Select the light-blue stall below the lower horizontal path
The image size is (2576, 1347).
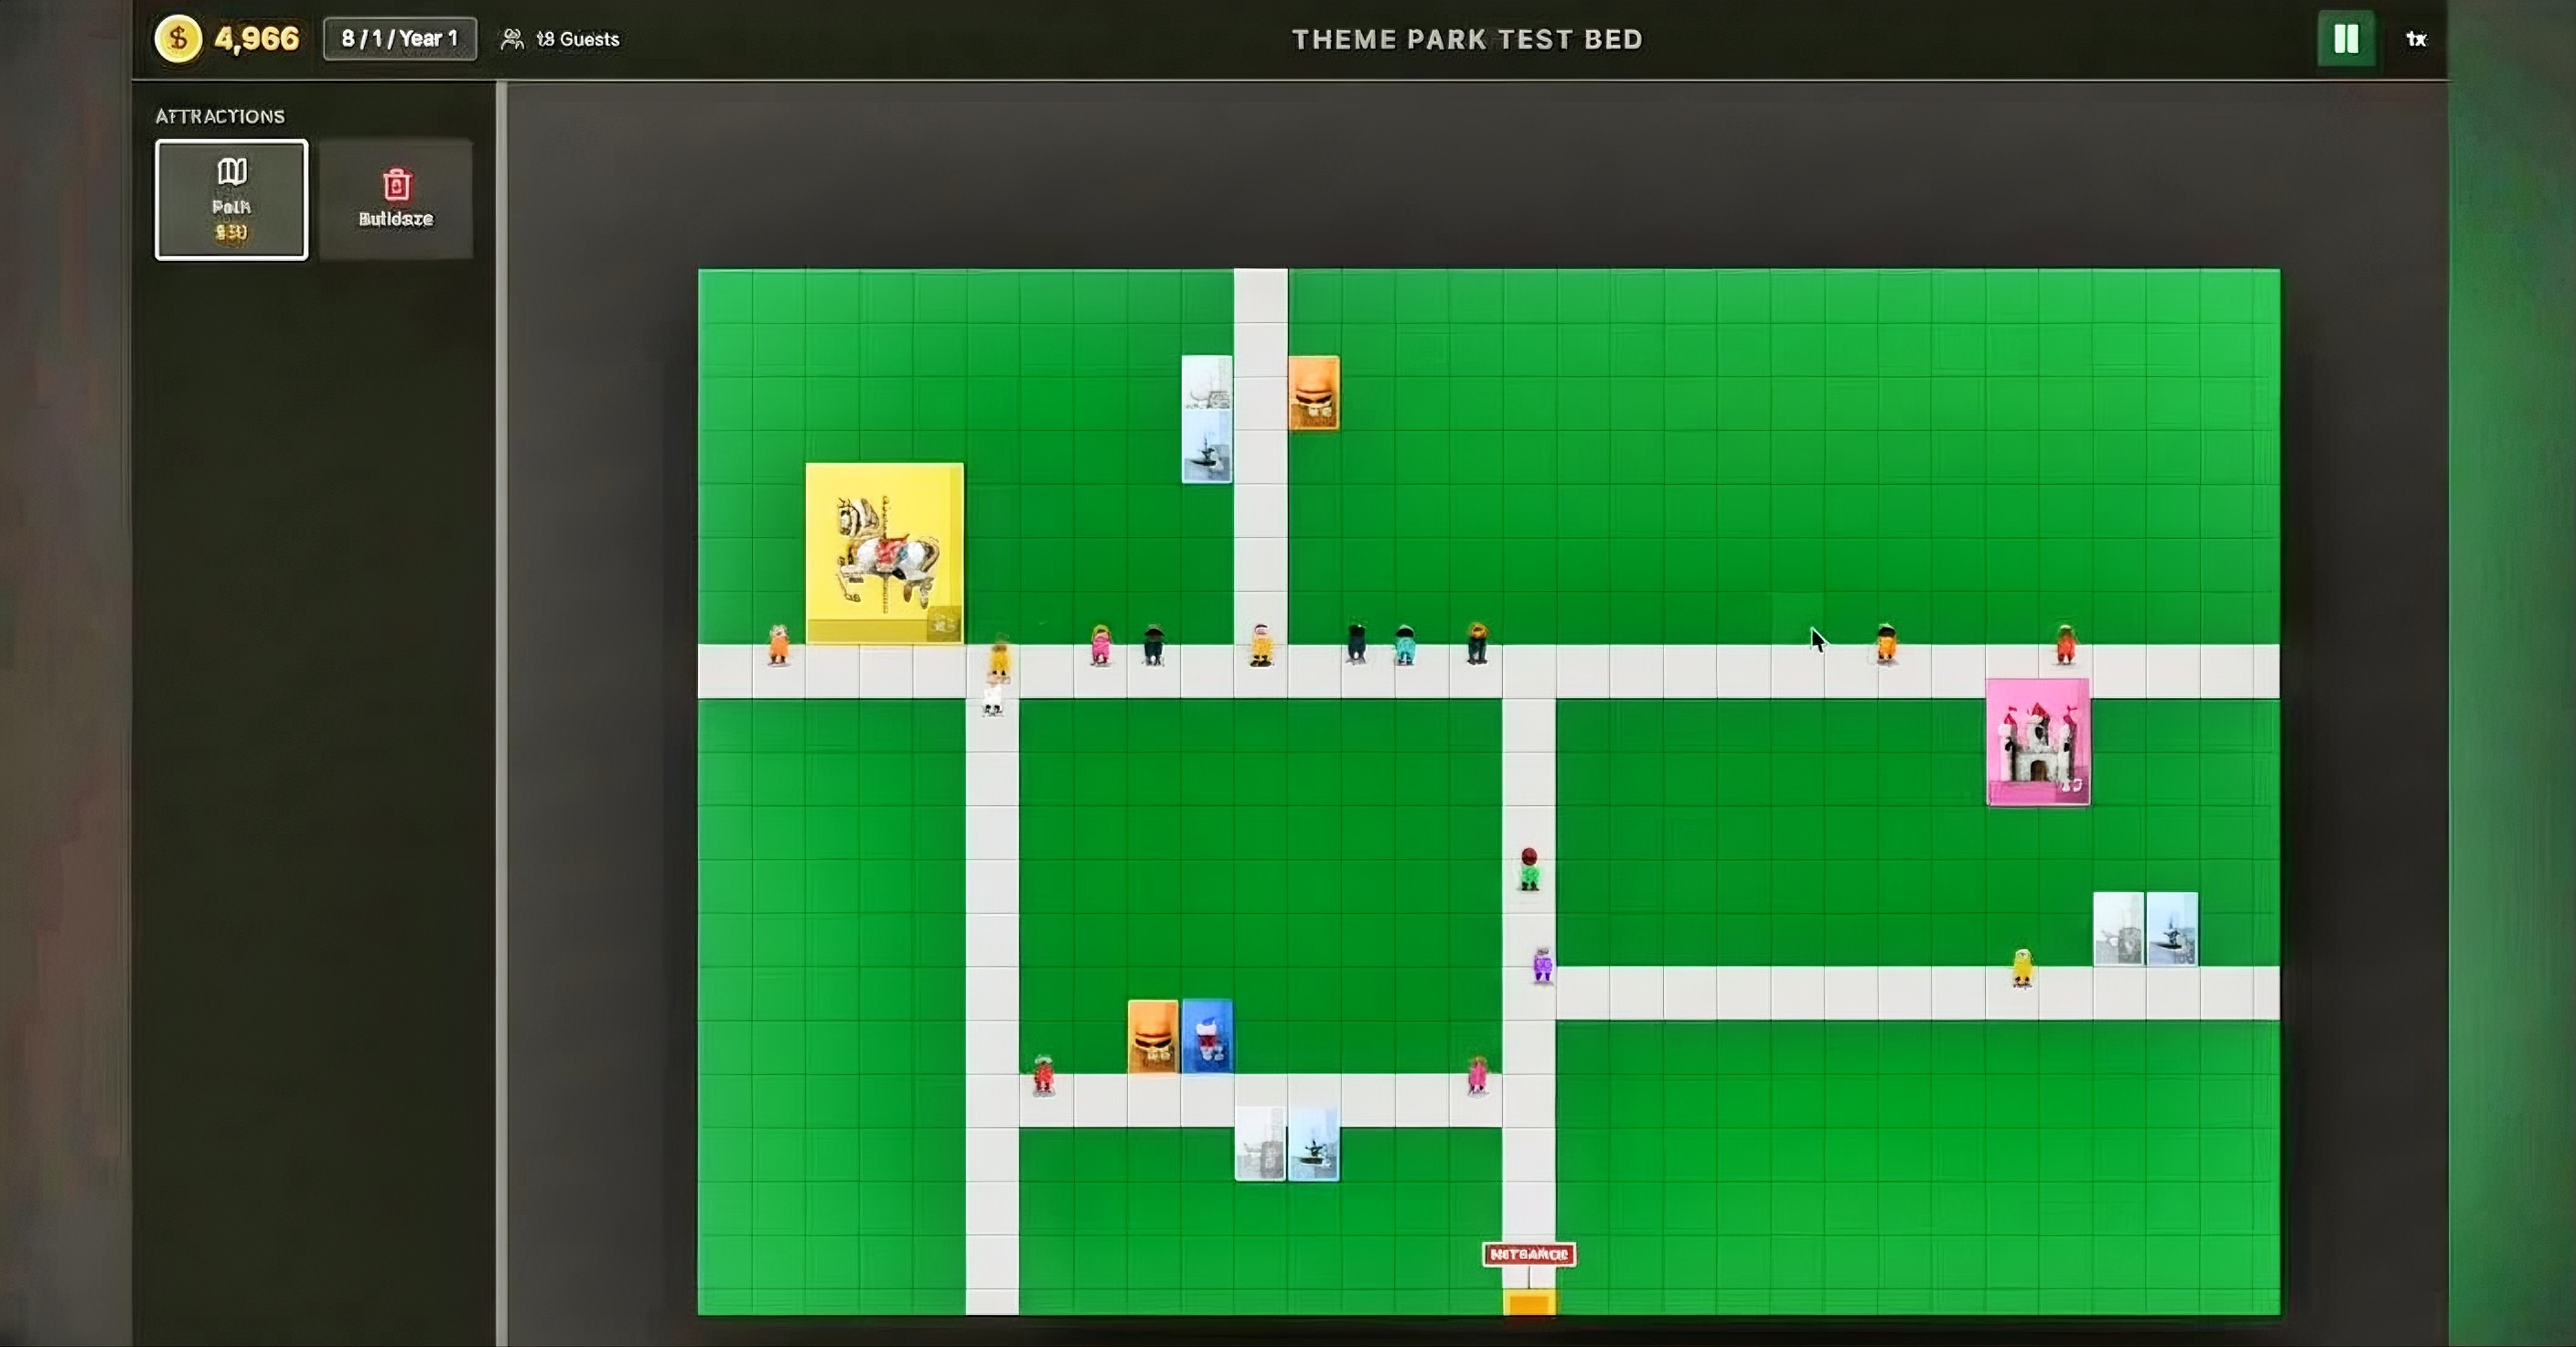click(1314, 1144)
